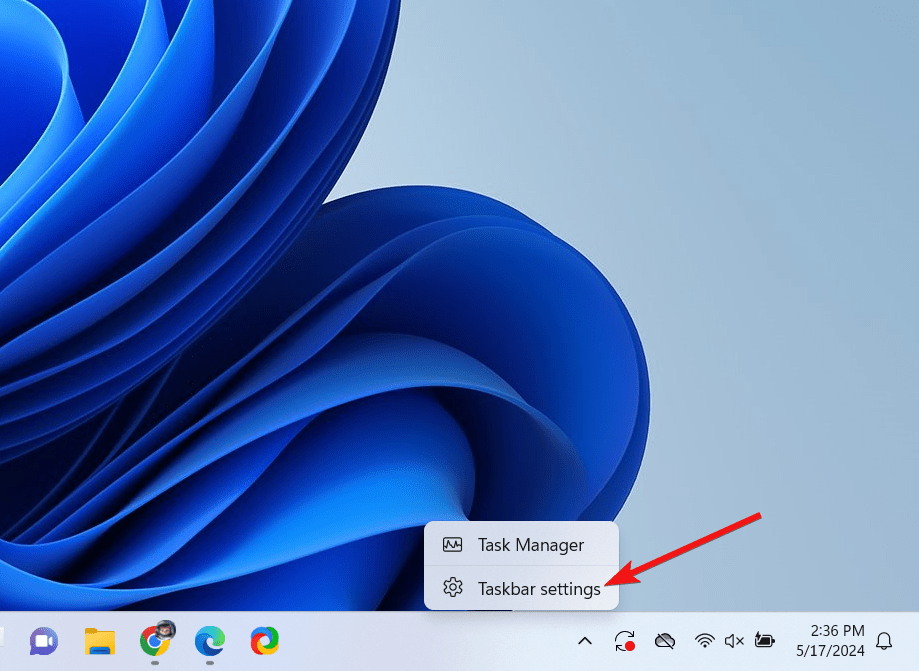Open Google Chrome with the profile badge
This screenshot has width=919, height=671.
(156, 640)
